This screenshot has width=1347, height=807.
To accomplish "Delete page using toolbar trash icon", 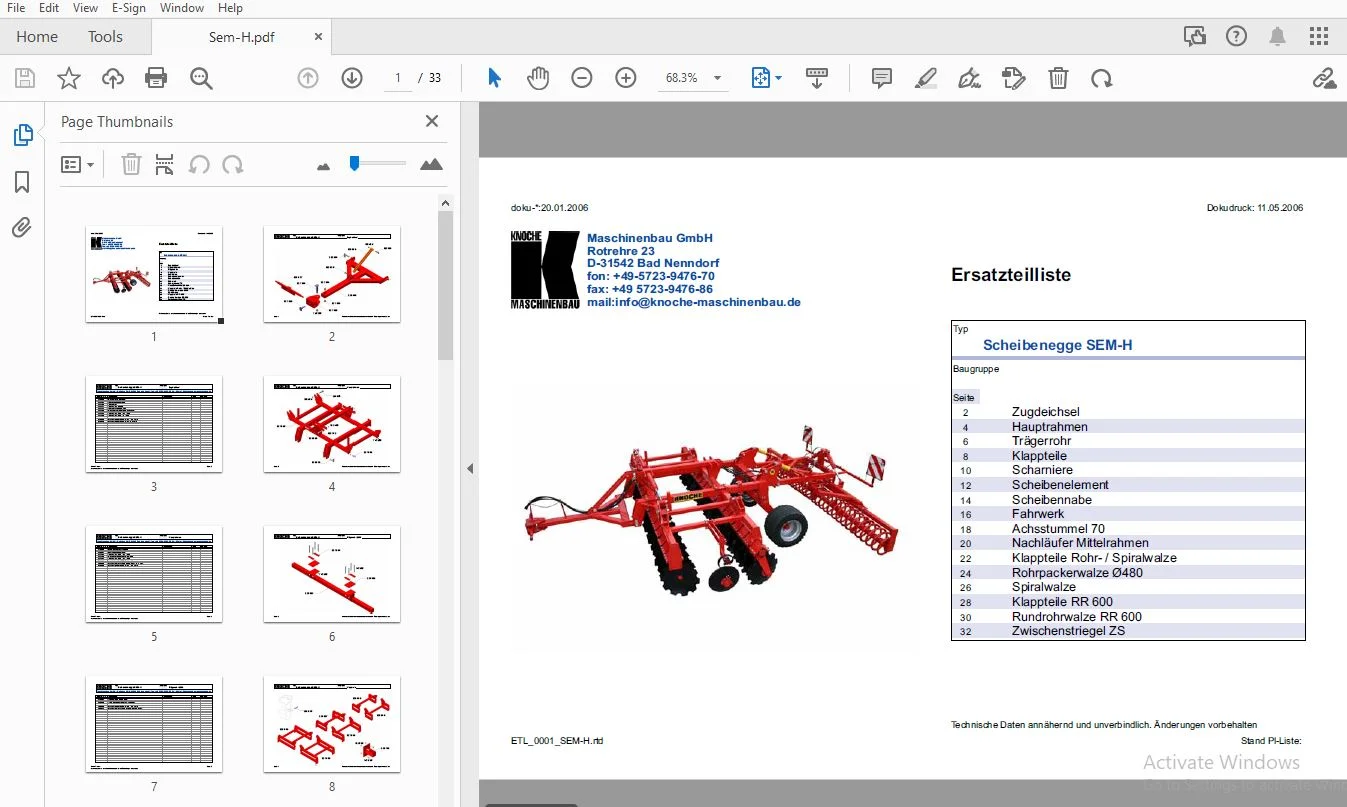I will [1058, 78].
